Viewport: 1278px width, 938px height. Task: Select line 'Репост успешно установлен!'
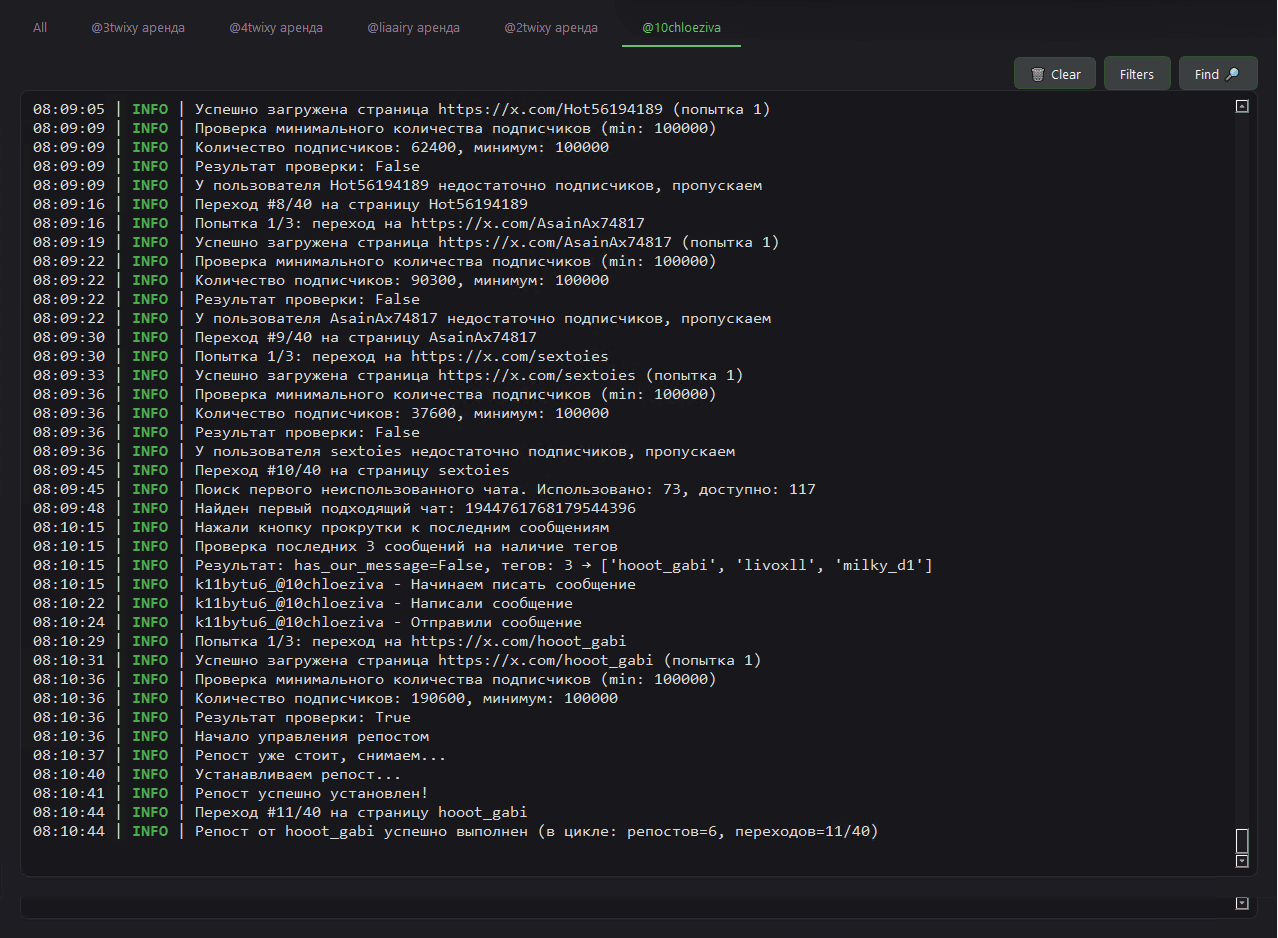(x=231, y=793)
